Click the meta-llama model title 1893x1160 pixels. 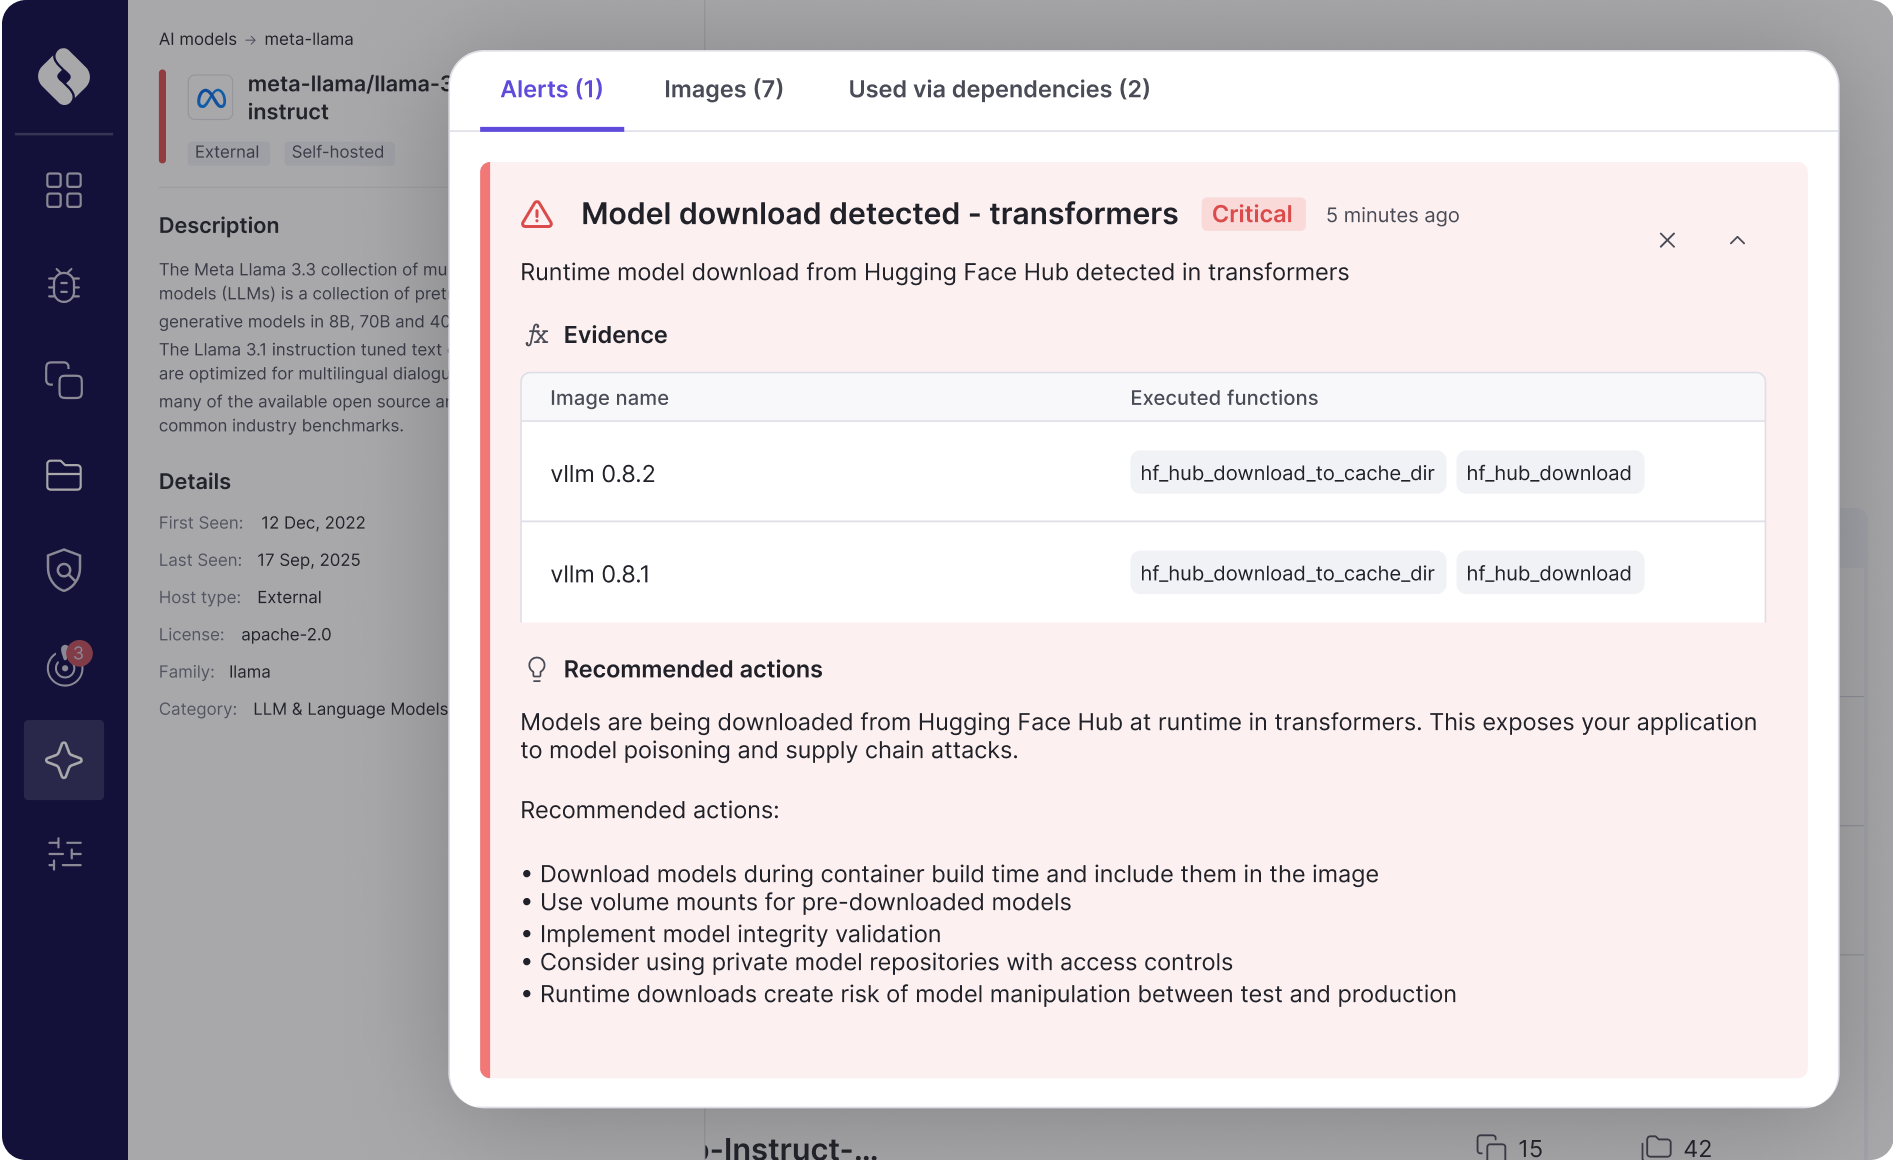point(347,98)
